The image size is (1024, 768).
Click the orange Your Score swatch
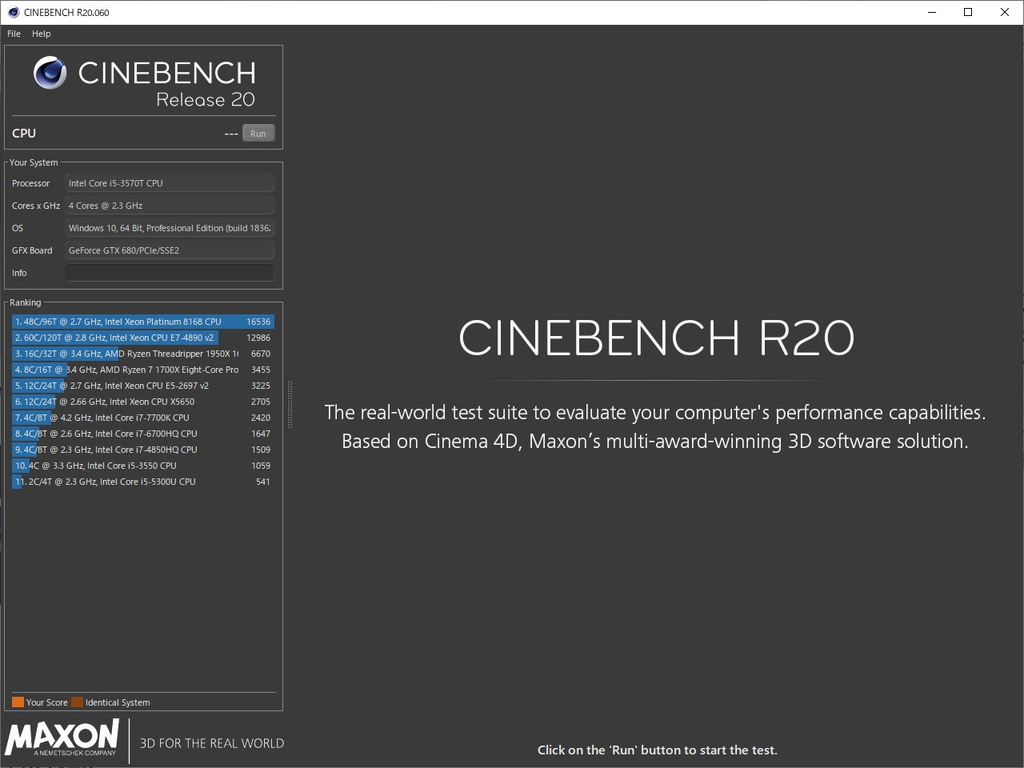tap(17, 702)
